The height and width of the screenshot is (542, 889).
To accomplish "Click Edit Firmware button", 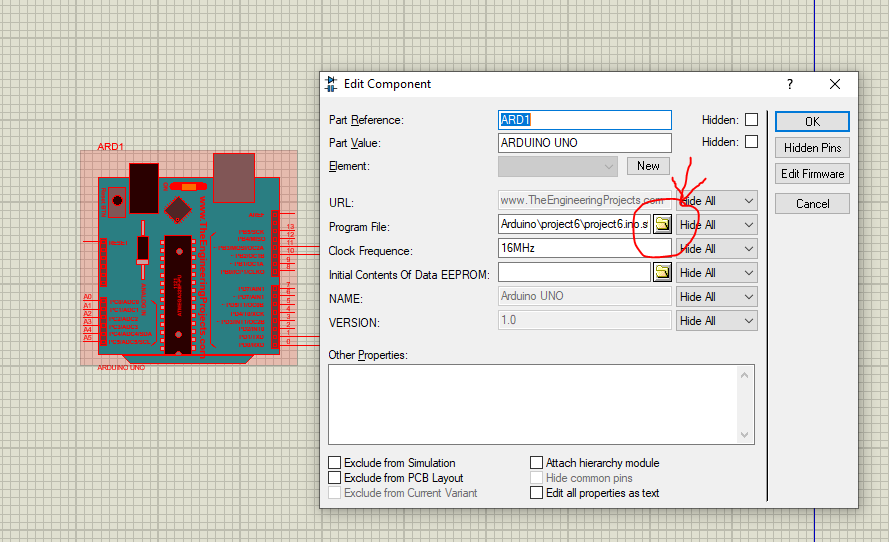I will pyautogui.click(x=812, y=173).
